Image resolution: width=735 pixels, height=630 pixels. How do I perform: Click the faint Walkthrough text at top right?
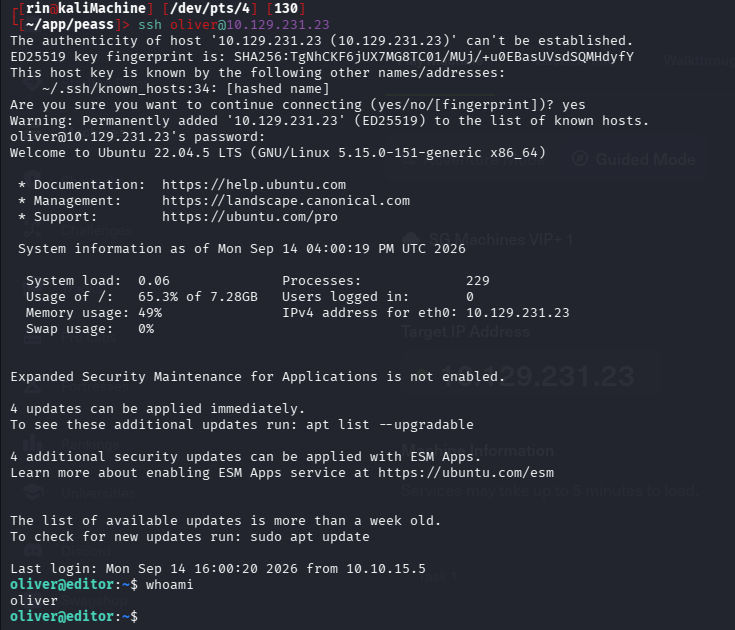(699, 60)
